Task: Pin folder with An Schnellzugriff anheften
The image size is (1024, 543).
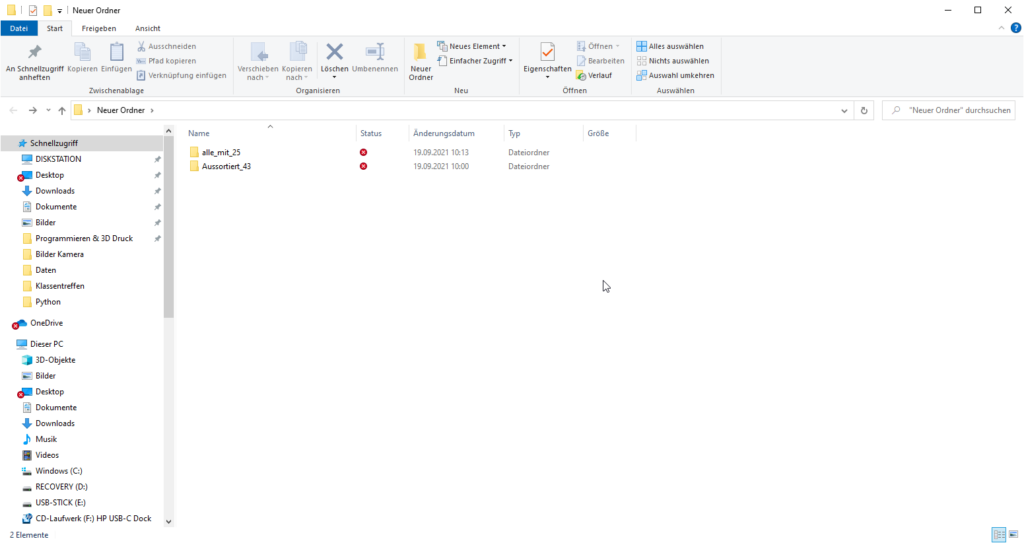Action: click(x=34, y=60)
